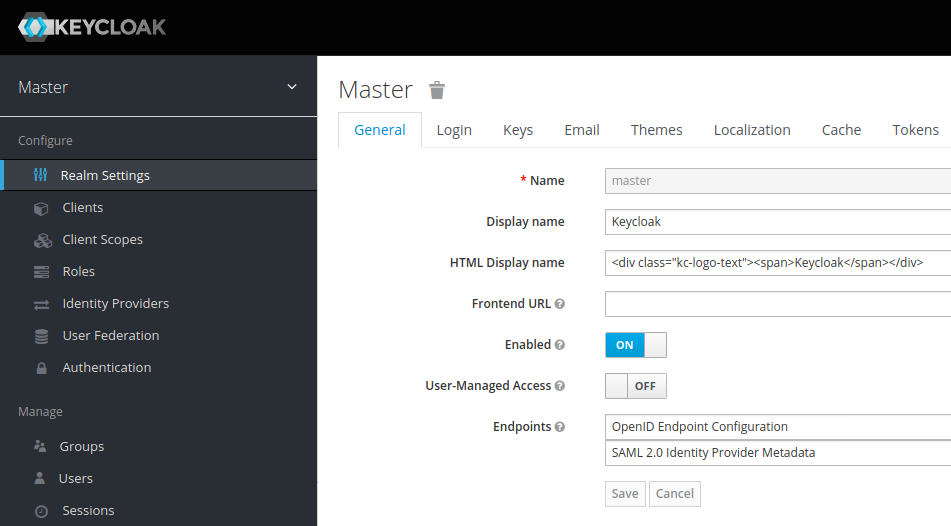
Task: Expand the Master realm selector chevron
Action: (x=292, y=87)
